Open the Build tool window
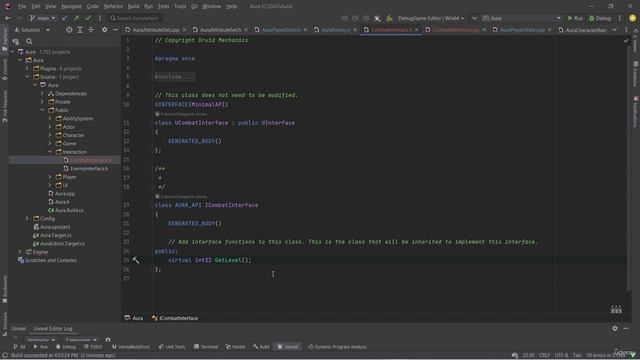 click(x=261, y=347)
